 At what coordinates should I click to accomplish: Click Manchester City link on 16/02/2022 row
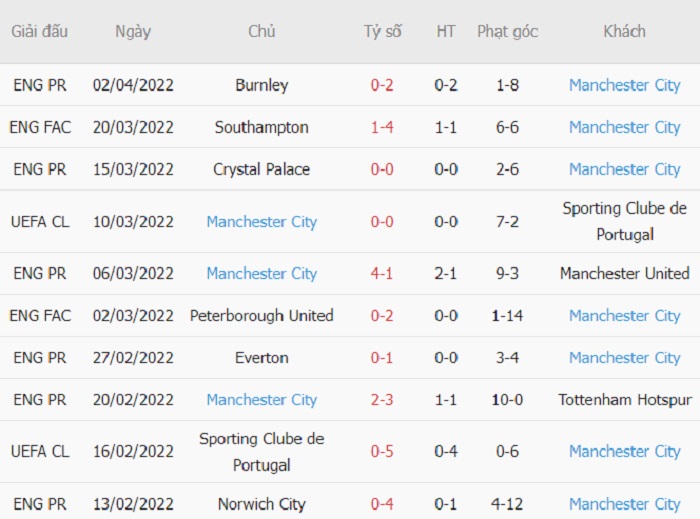(x=624, y=451)
